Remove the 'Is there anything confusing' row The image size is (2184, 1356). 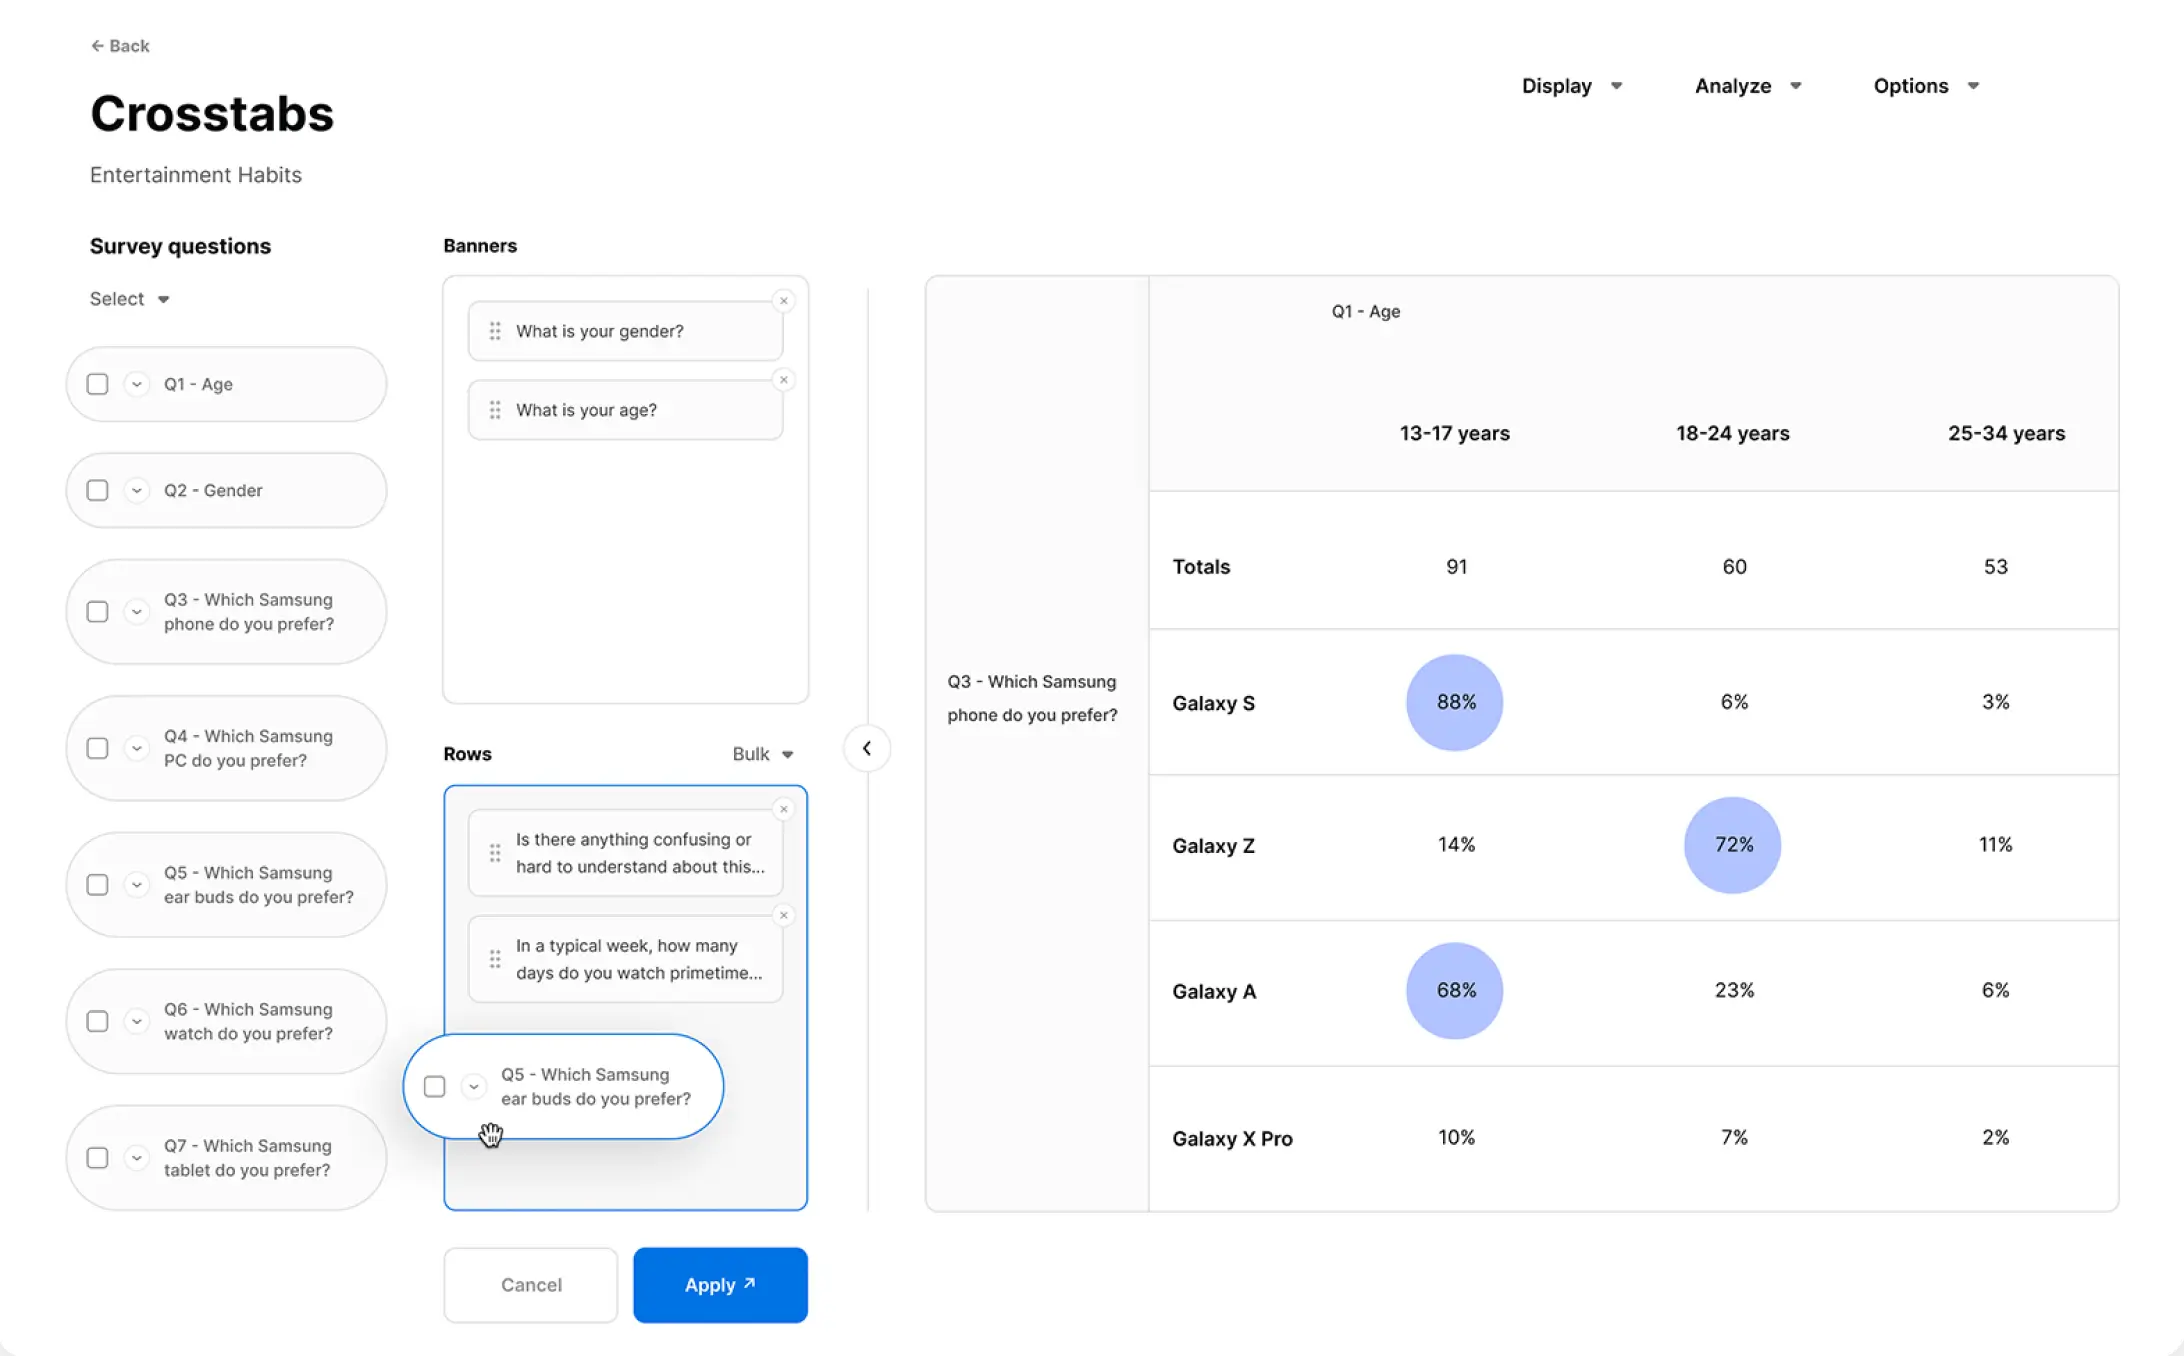click(x=784, y=809)
